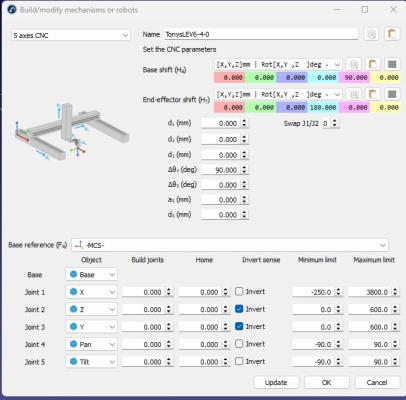Maximize the Build/modify mechanisms window
406x400 pixels.
[365, 10]
